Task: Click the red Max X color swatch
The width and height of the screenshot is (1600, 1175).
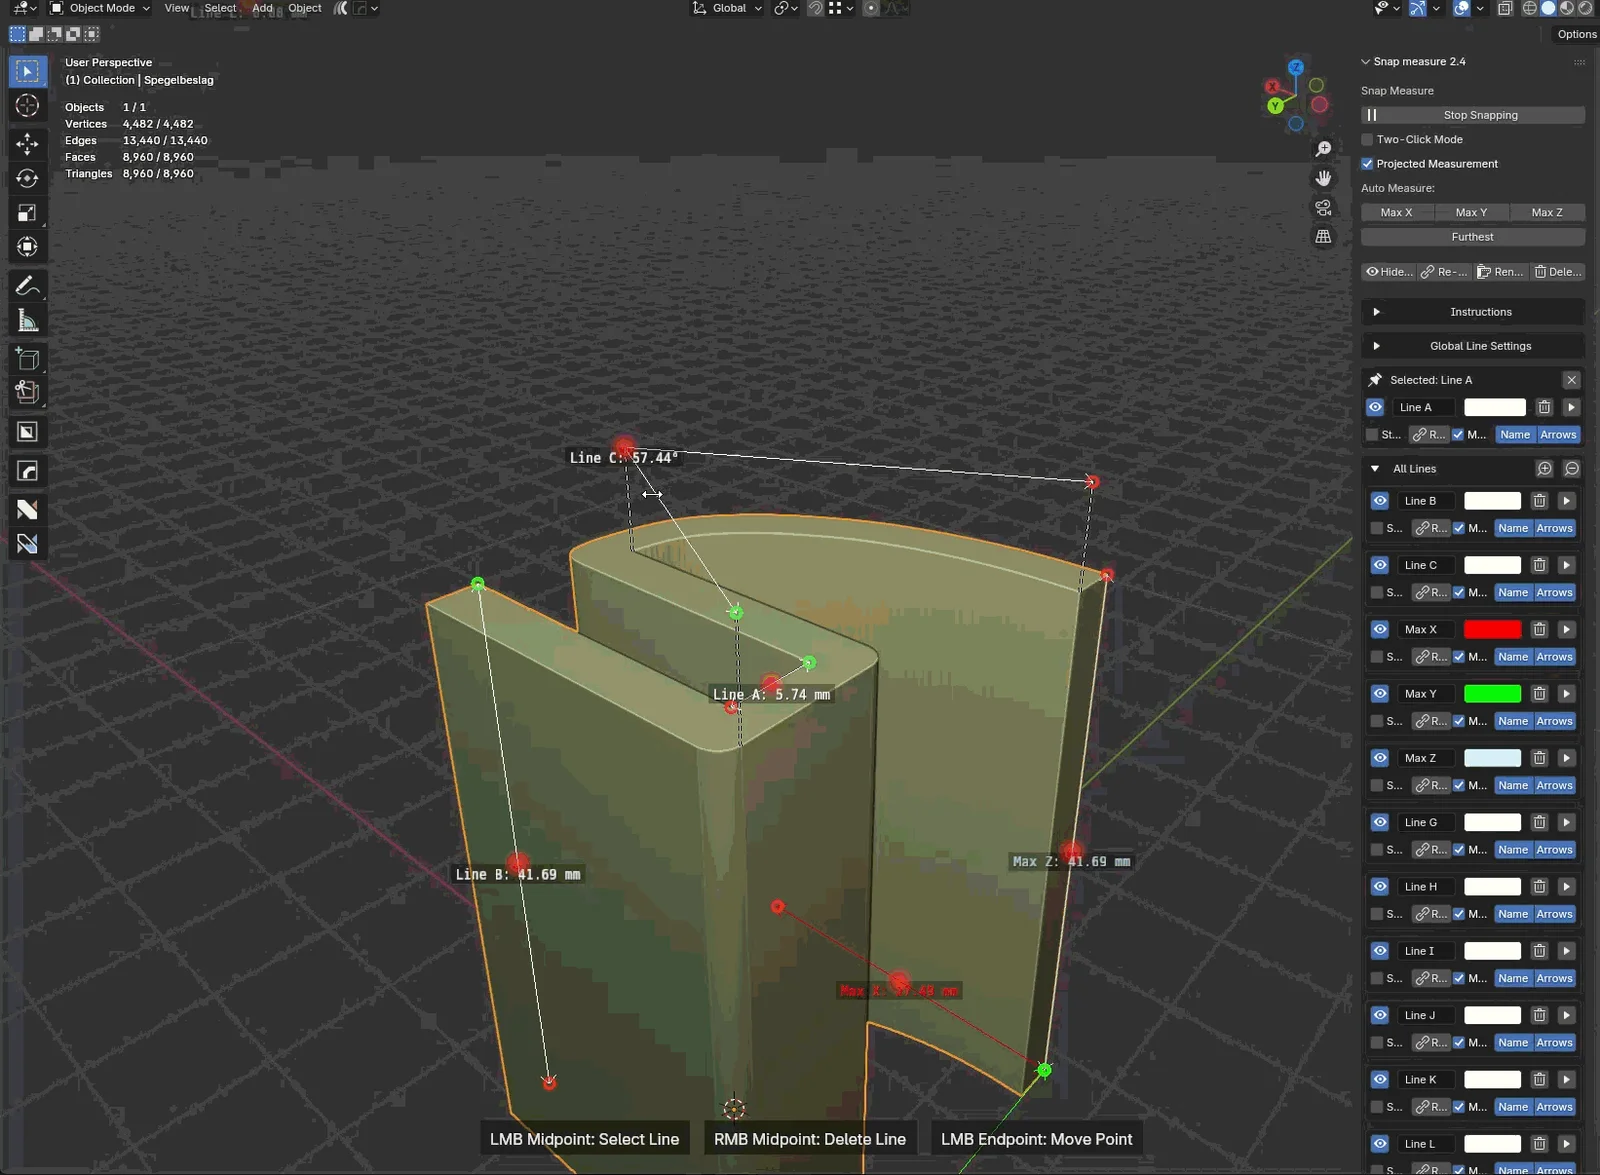Action: click(x=1494, y=629)
